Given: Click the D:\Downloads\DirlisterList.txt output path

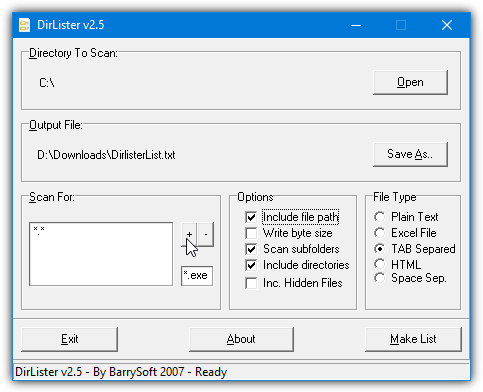Looking at the screenshot, I should point(106,155).
